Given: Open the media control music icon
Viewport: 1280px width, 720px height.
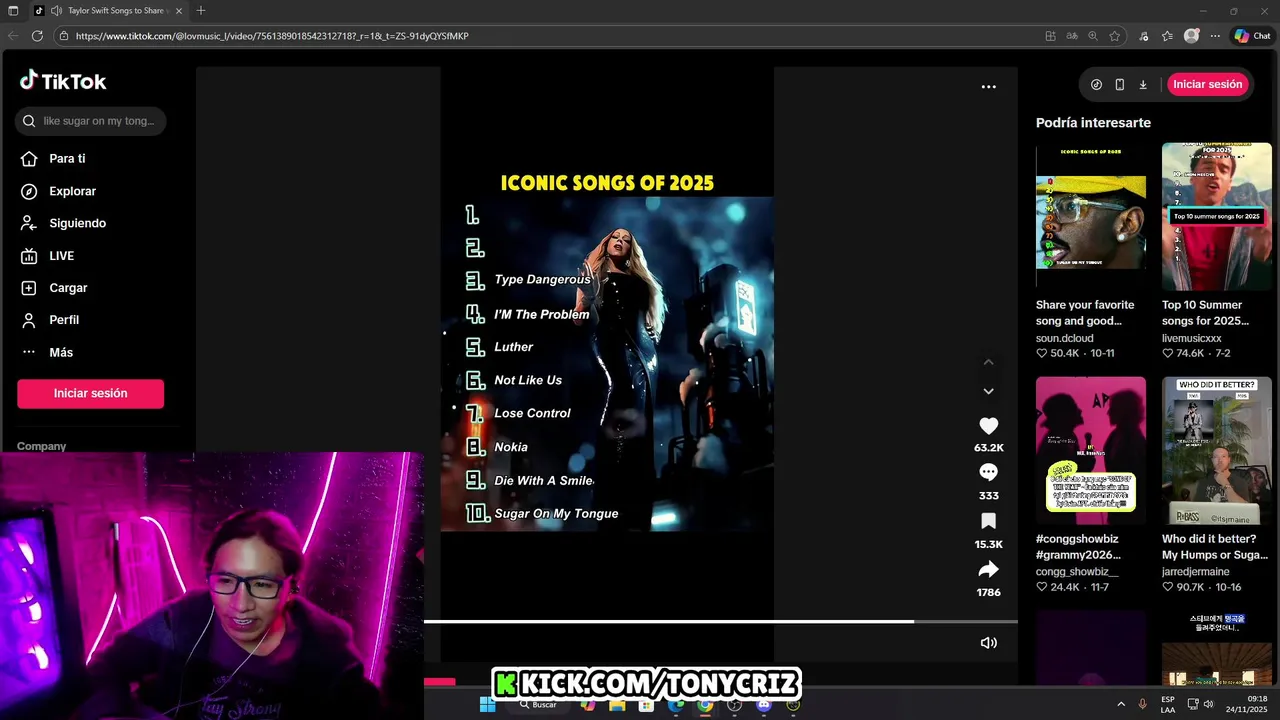Looking at the screenshot, I should [x=1144, y=36].
